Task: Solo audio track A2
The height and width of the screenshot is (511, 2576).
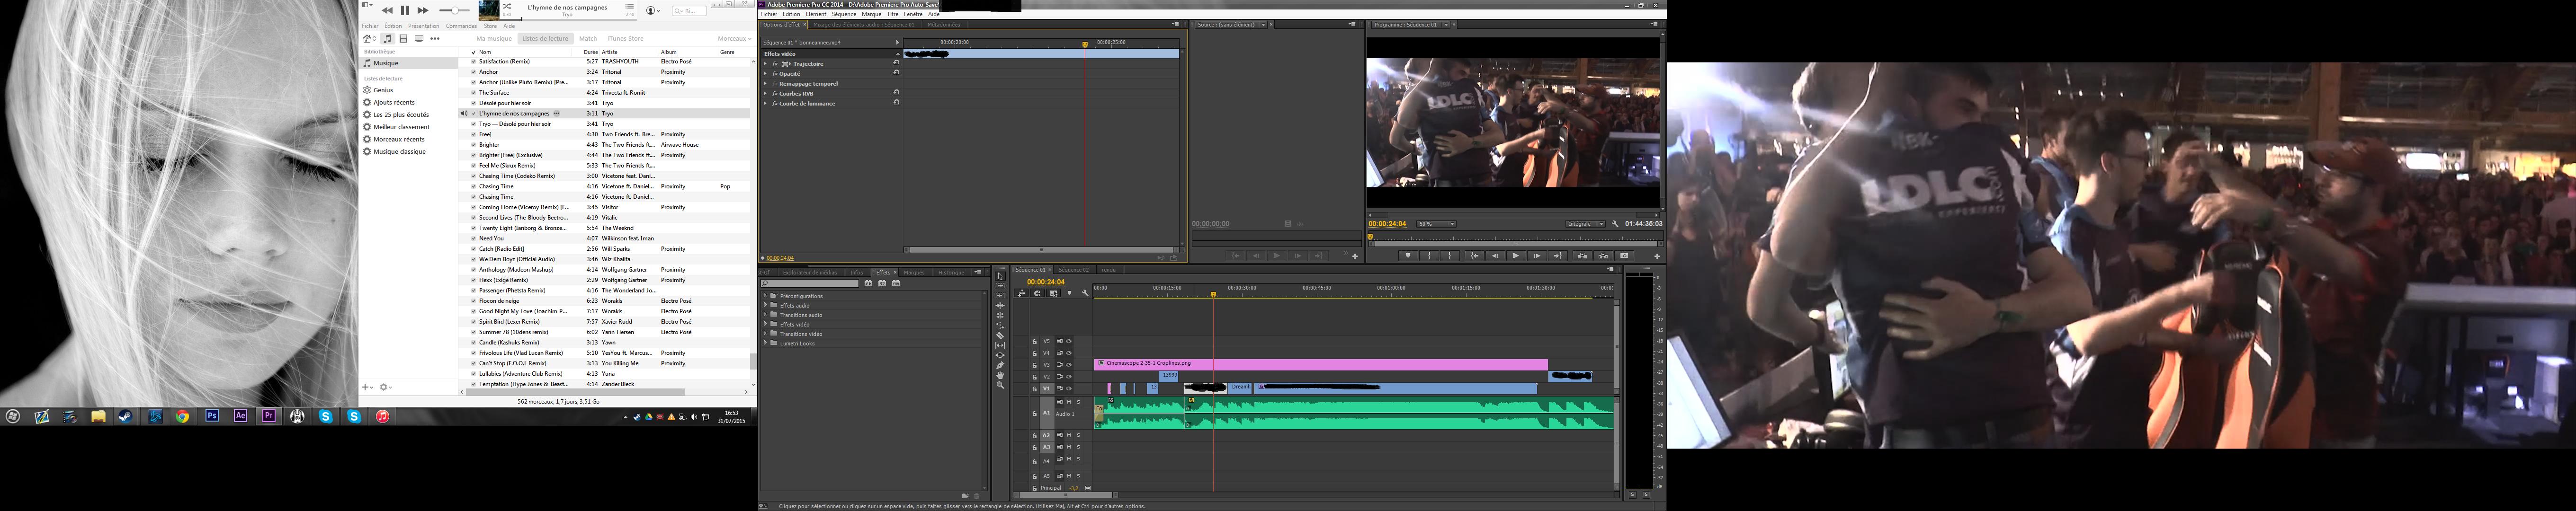Action: (1078, 435)
